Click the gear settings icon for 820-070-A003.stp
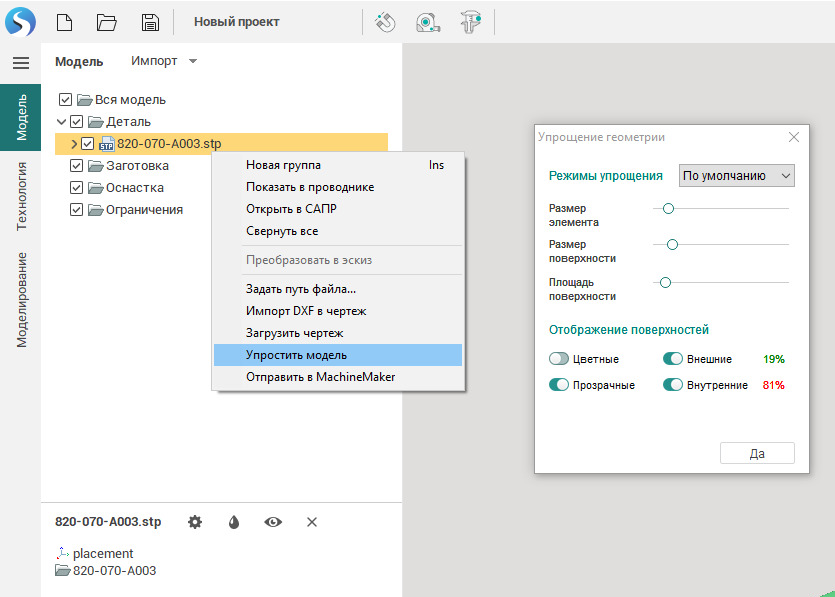 click(195, 522)
